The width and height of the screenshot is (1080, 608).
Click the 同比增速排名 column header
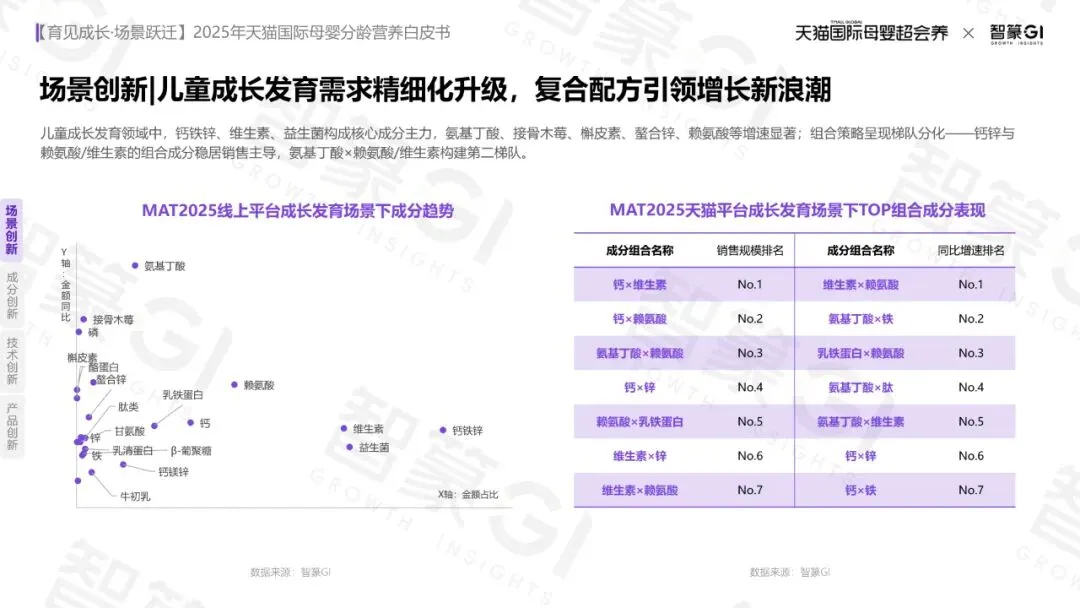970,251
